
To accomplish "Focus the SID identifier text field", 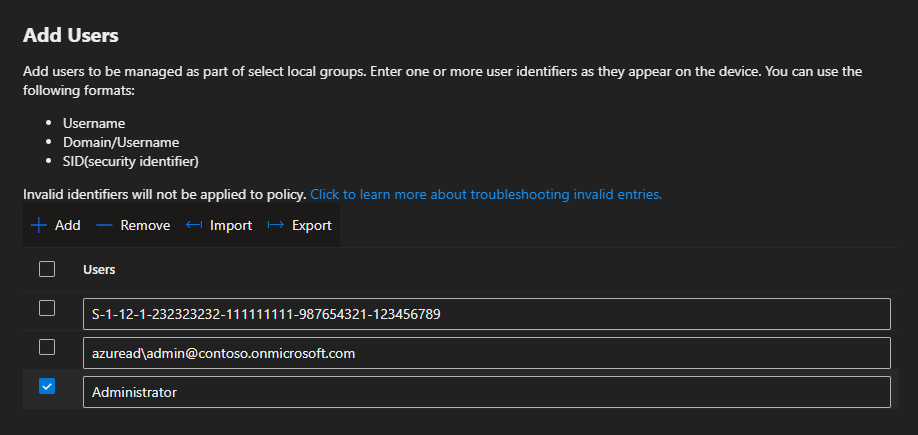I will click(486, 314).
